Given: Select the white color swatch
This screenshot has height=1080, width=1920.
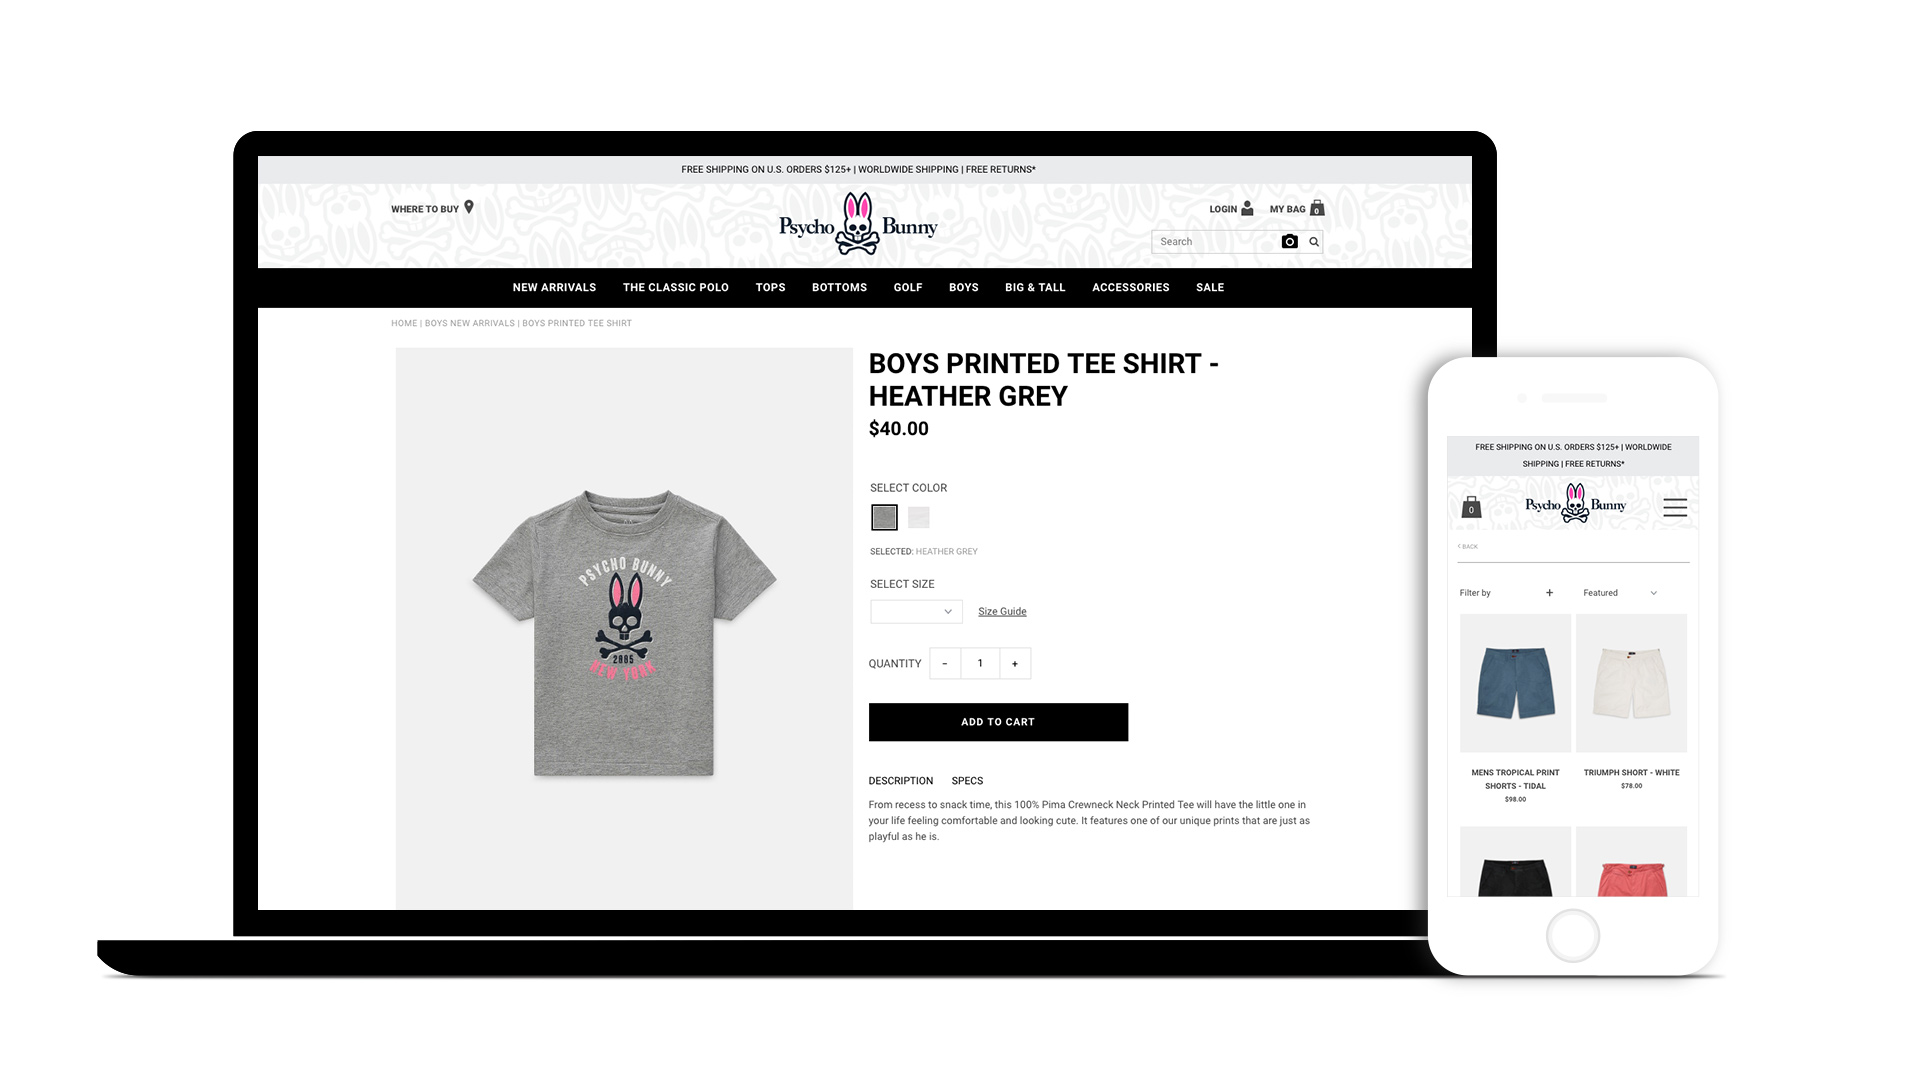Looking at the screenshot, I should 919,517.
